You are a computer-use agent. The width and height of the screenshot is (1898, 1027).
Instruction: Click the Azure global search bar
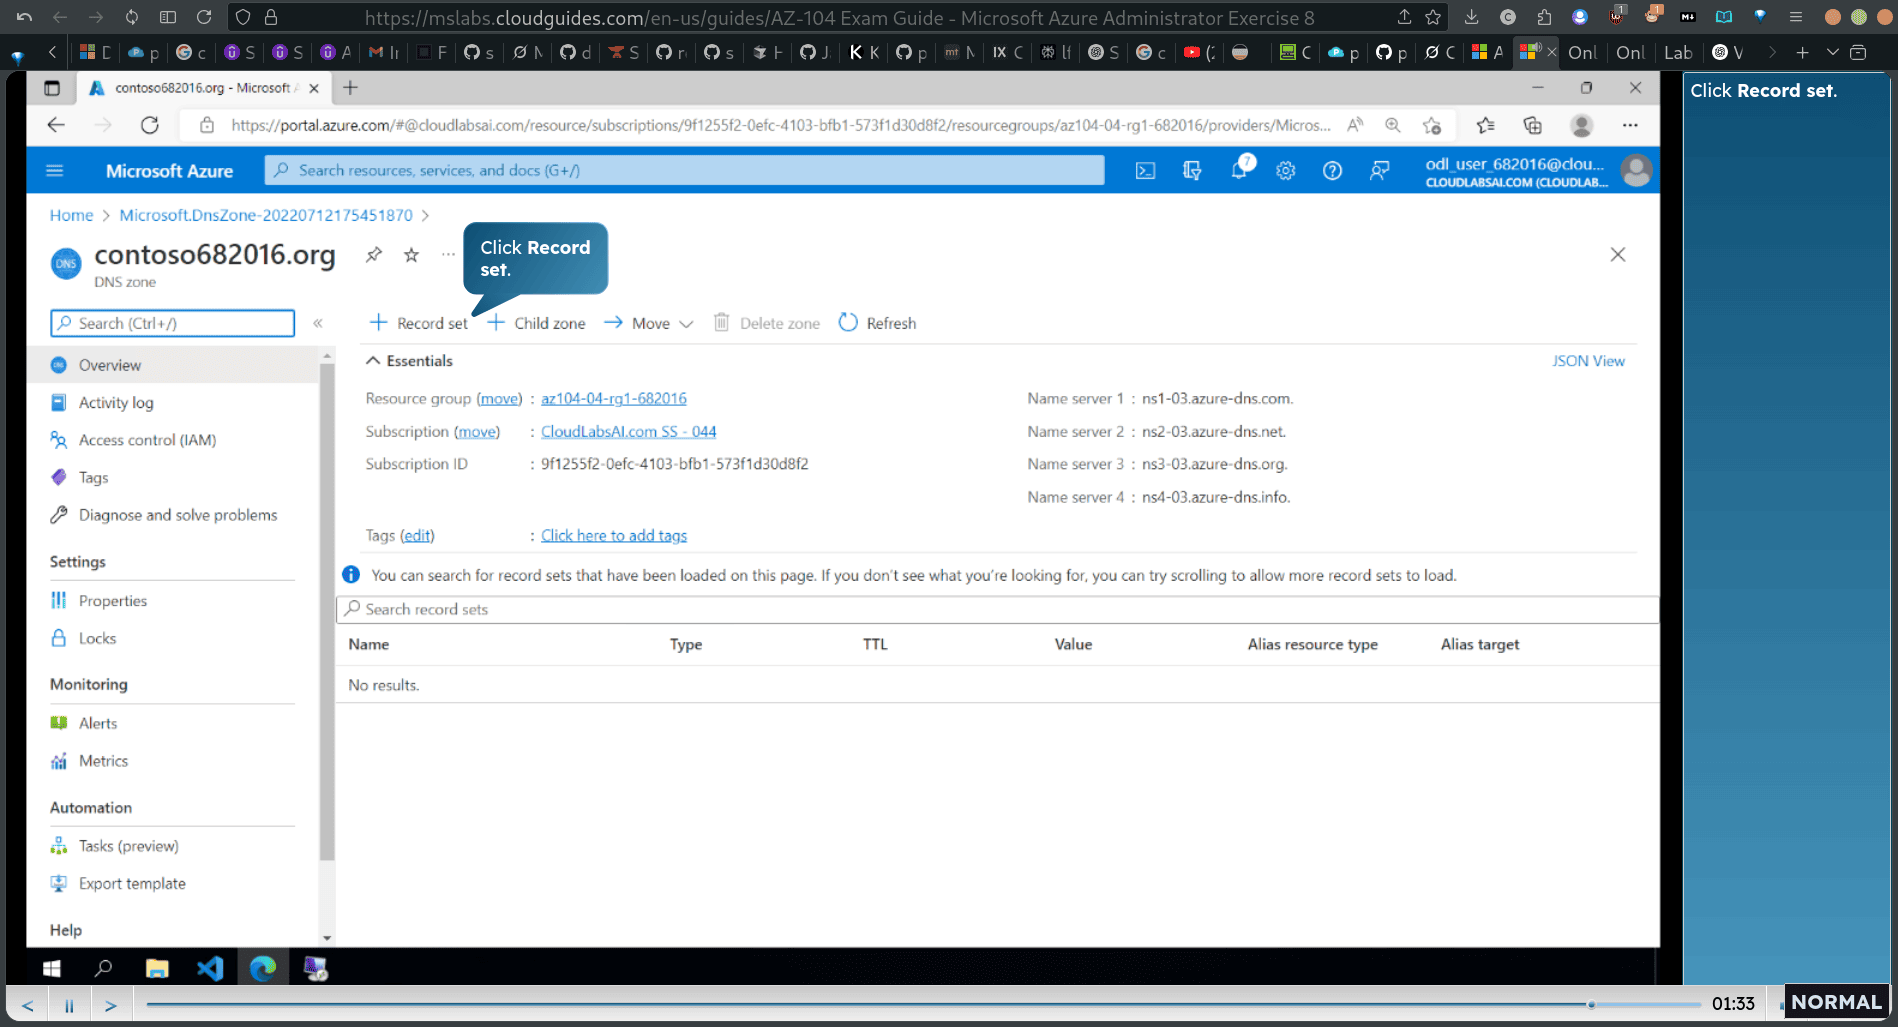coord(684,170)
